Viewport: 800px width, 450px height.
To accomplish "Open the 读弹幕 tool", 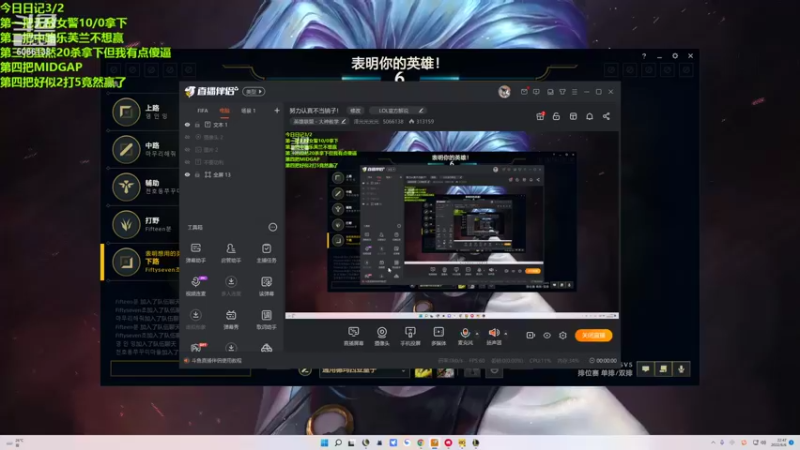I will click(266, 286).
